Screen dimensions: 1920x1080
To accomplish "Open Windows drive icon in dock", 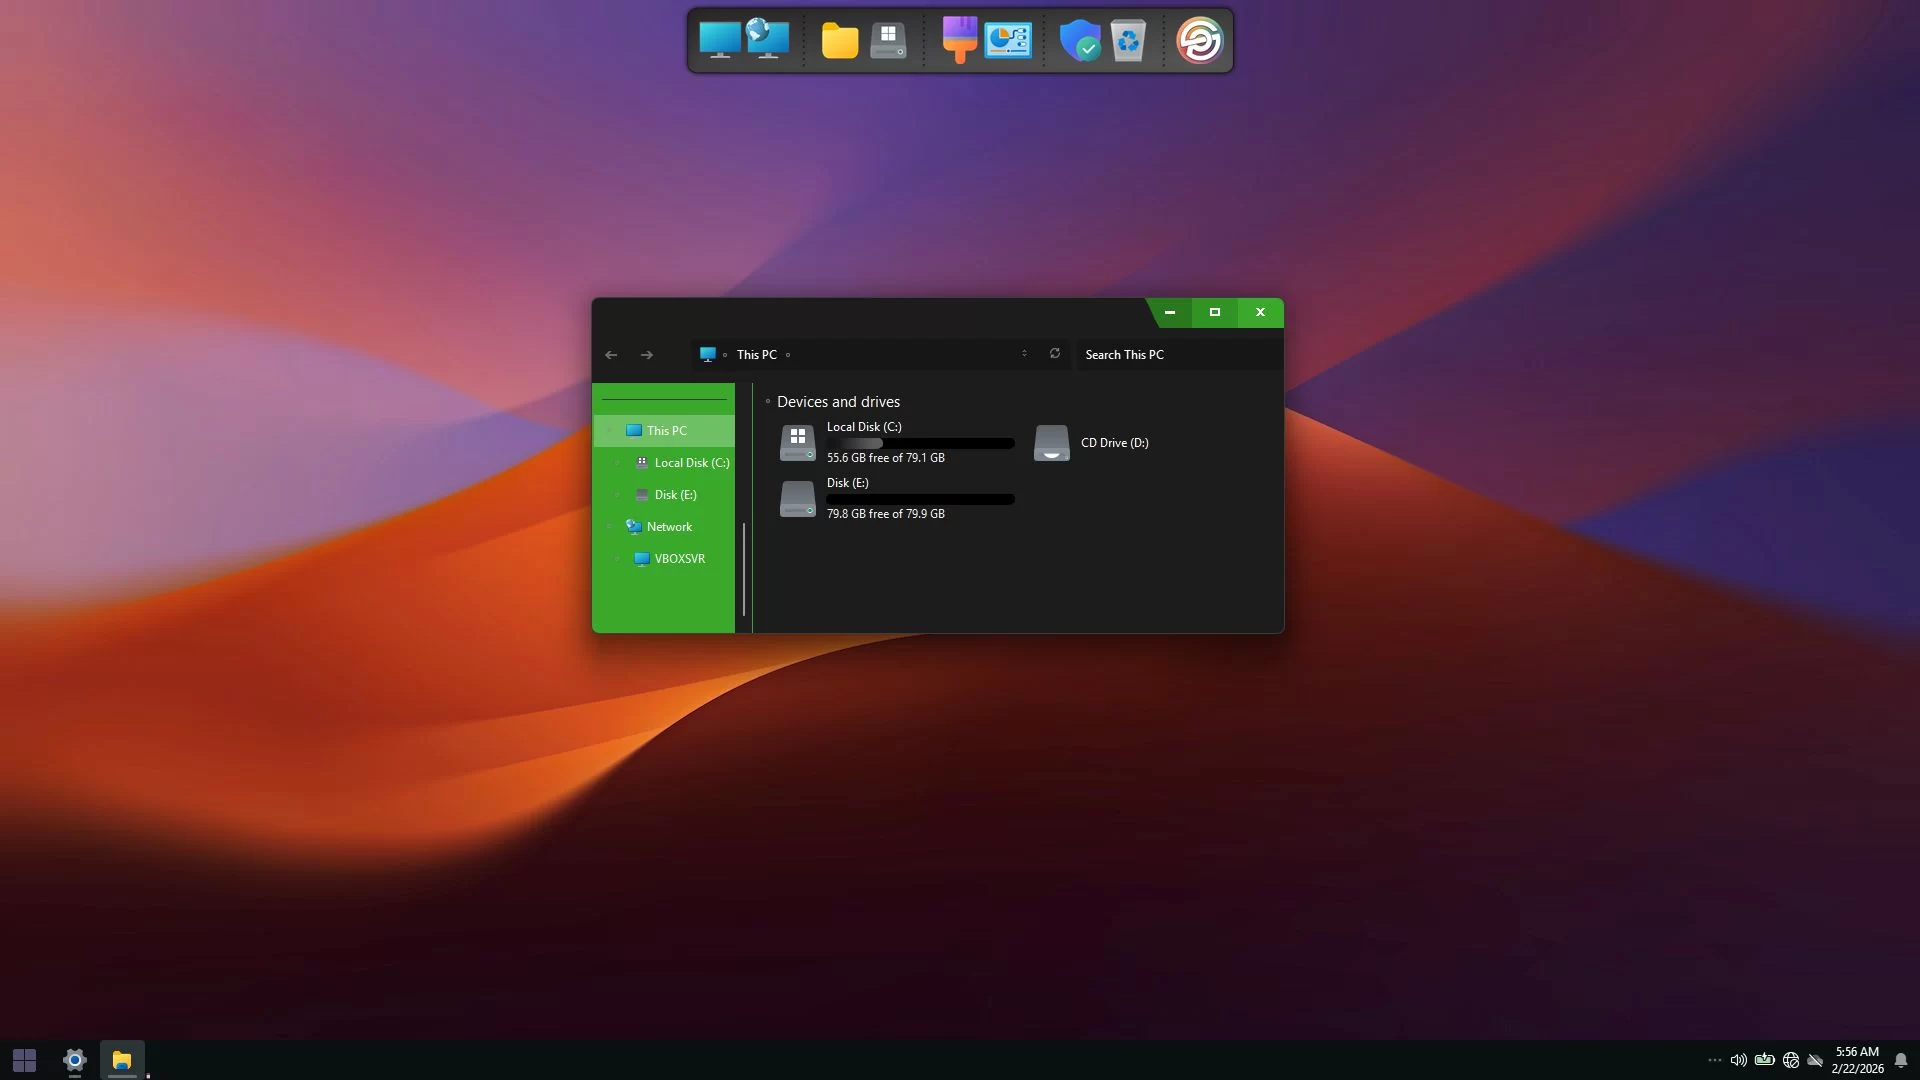I will point(888,41).
